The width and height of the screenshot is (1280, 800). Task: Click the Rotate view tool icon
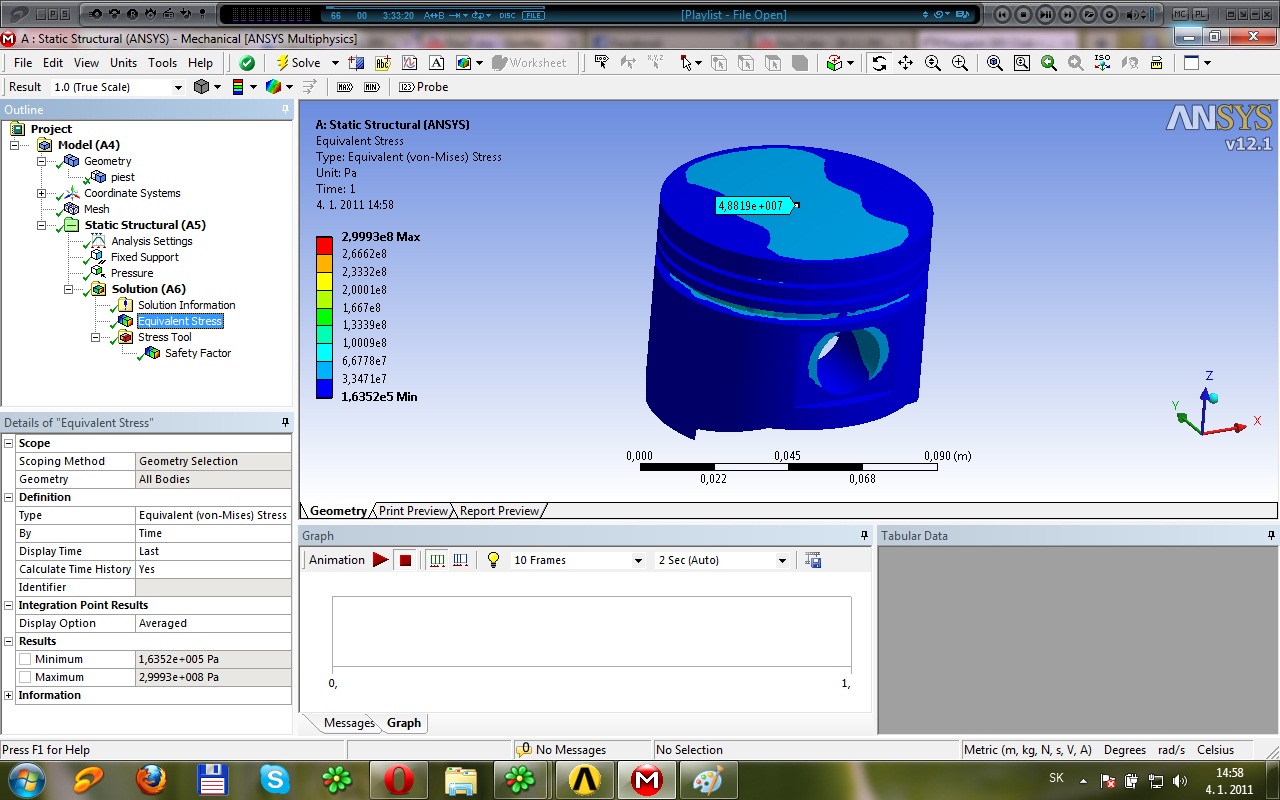tap(879, 63)
